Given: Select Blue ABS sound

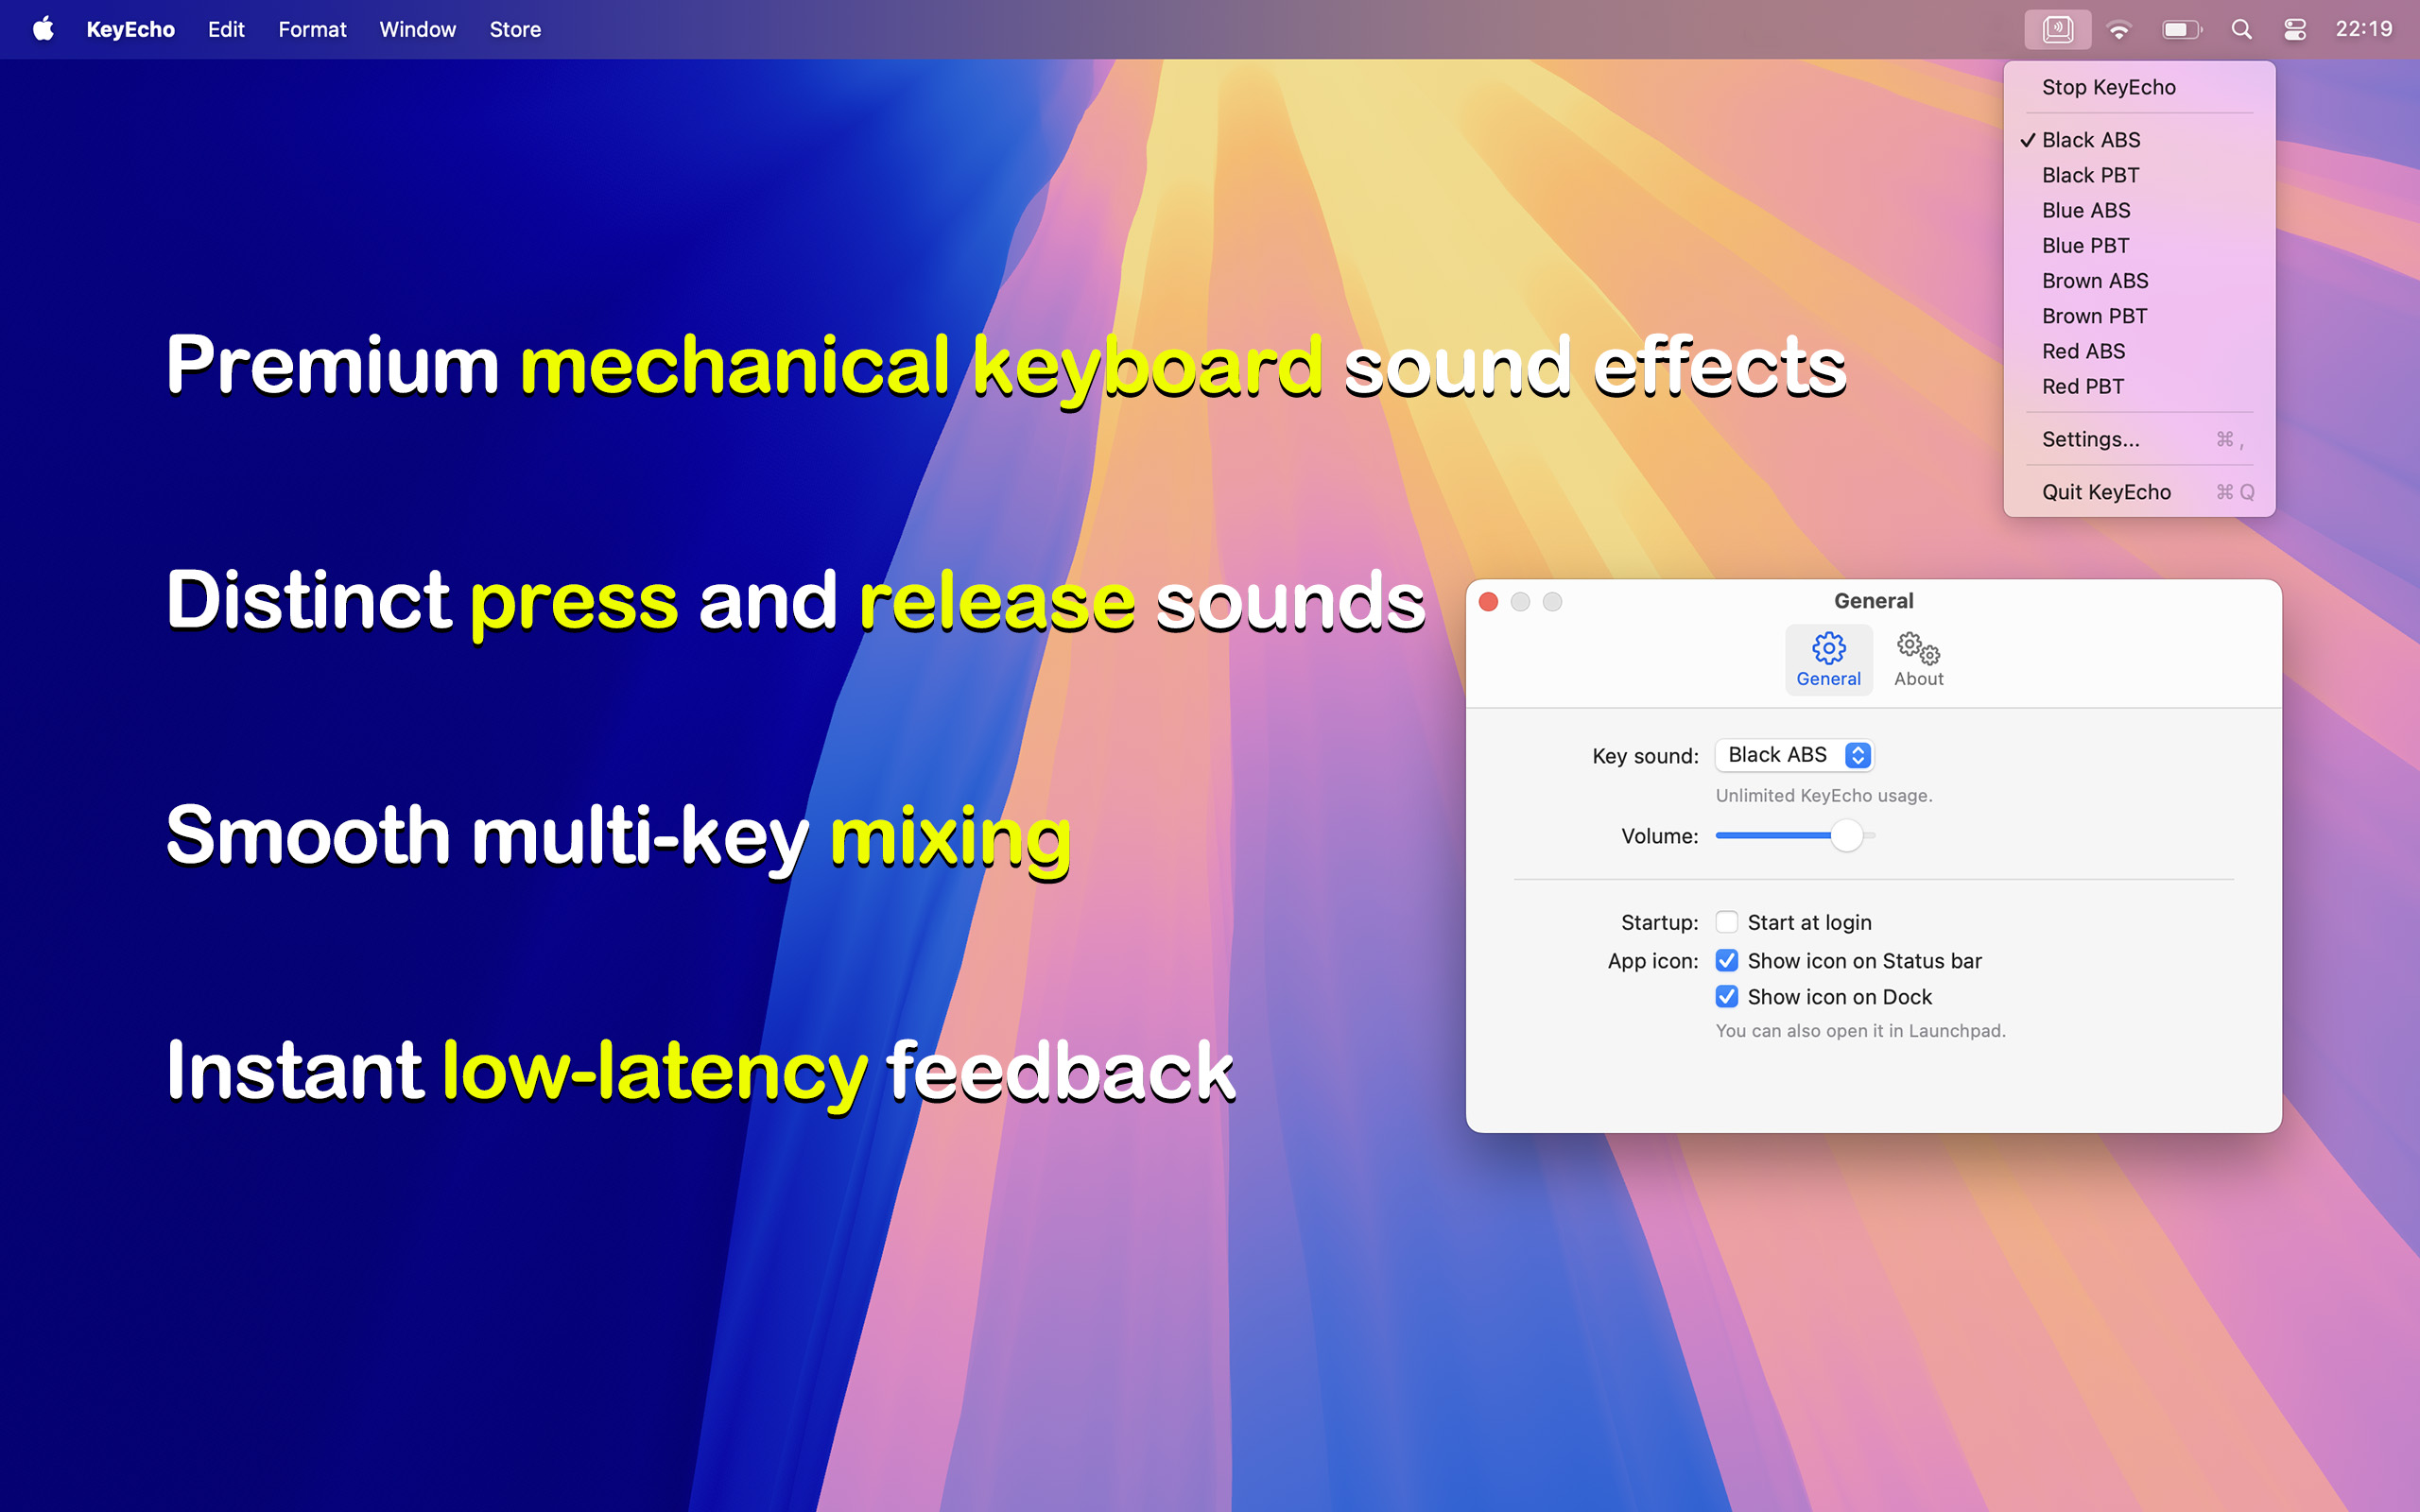Looking at the screenshot, I should point(2139,210).
